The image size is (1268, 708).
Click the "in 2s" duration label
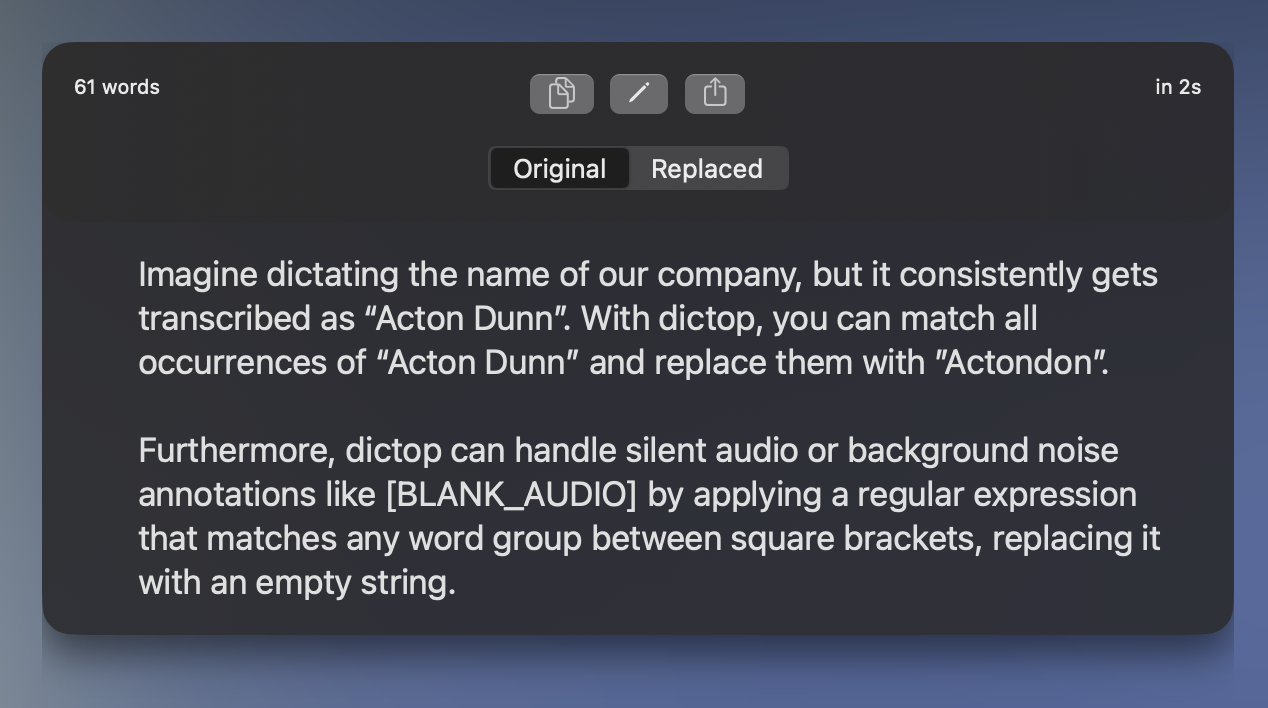point(1178,87)
